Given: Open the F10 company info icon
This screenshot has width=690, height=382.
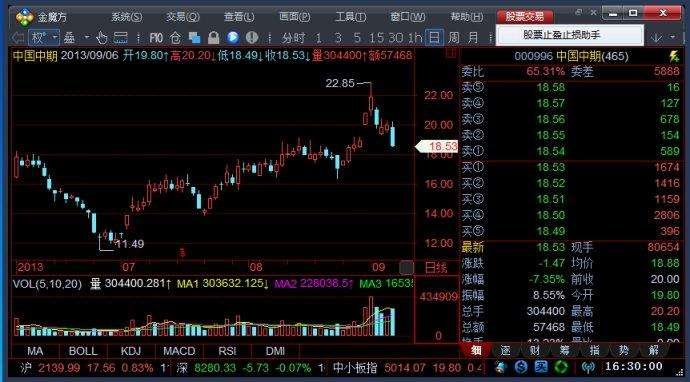Looking at the screenshot, I should click(x=156, y=38).
